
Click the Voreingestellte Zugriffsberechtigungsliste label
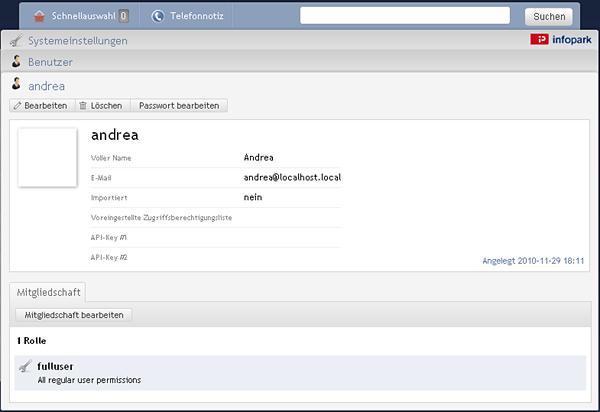(x=161, y=218)
